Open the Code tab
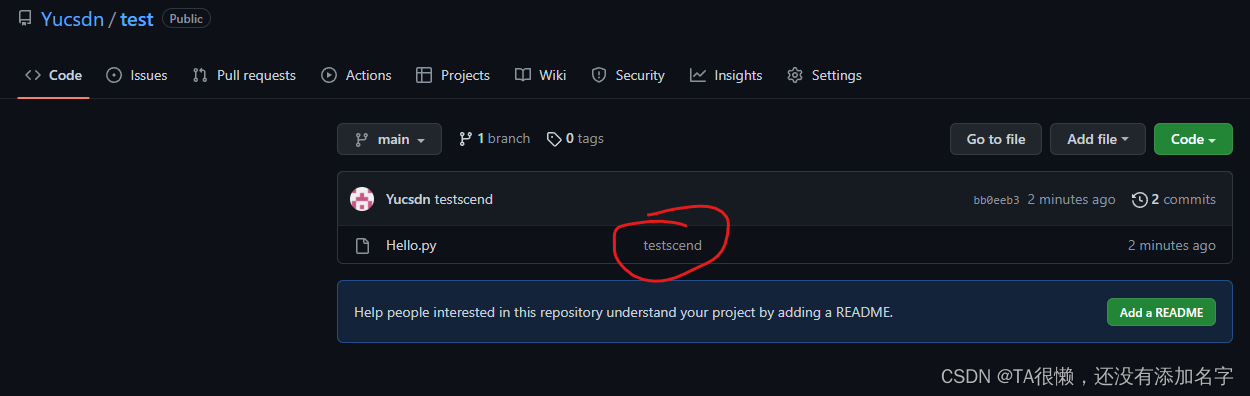Image resolution: width=1250 pixels, height=396 pixels. (54, 75)
